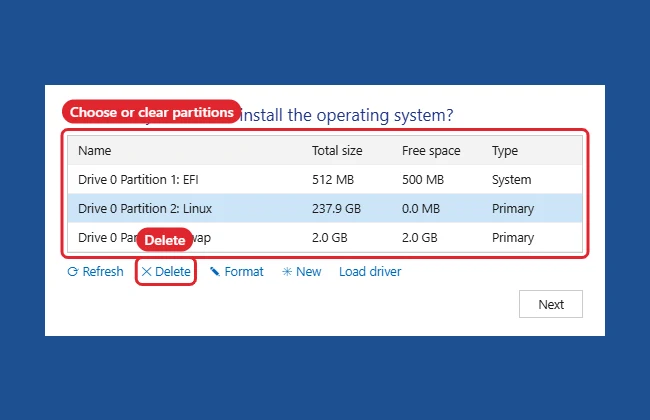The height and width of the screenshot is (420, 650).
Task: Click the System type cell
Action: [x=512, y=180]
